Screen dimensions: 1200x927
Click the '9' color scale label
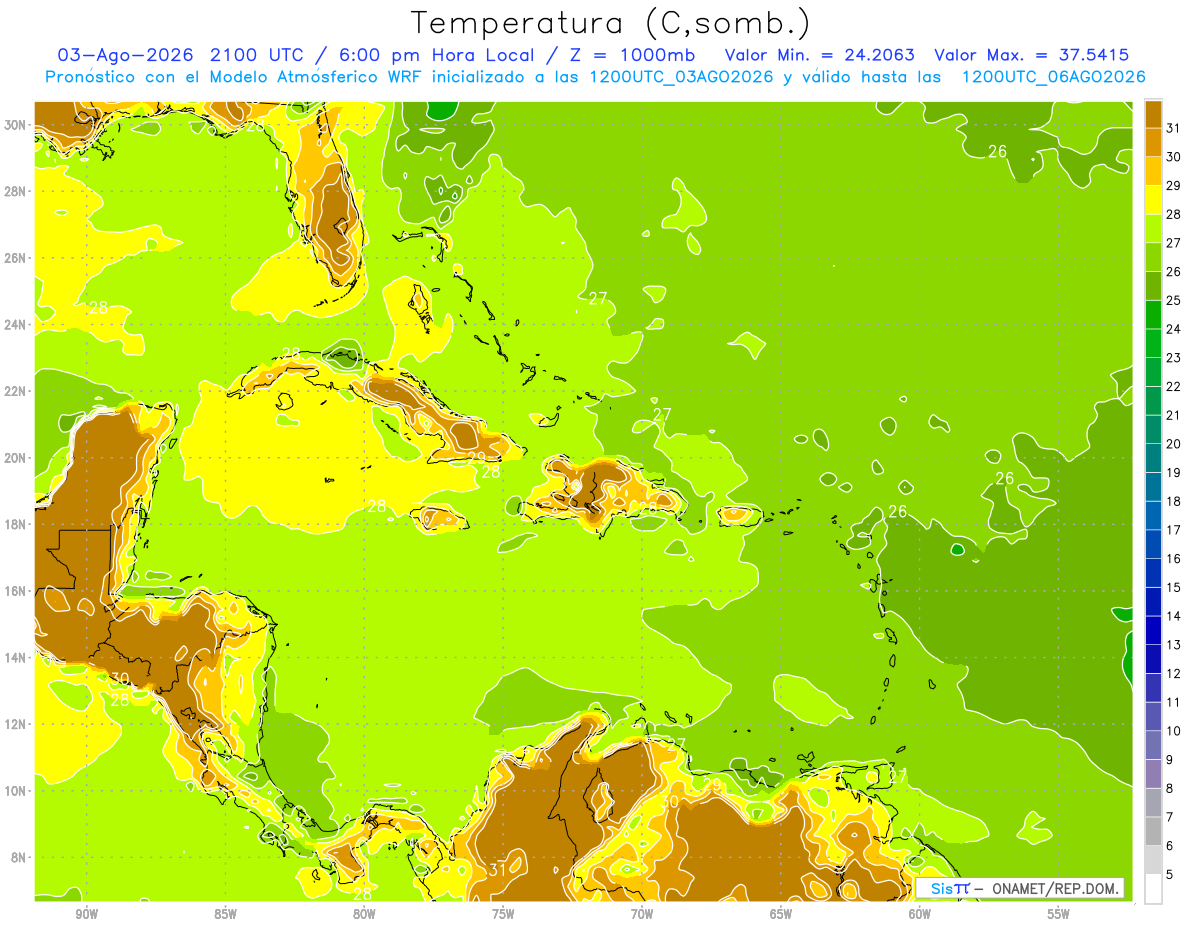click(1170, 760)
